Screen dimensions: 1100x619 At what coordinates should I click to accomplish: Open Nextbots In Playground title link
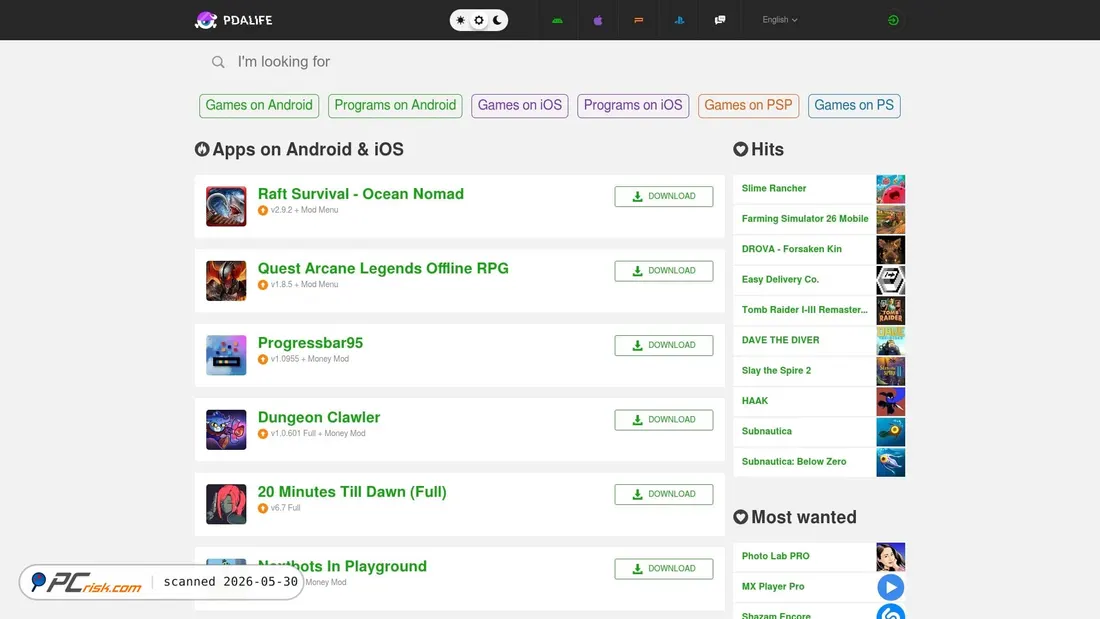pyautogui.click(x=342, y=566)
